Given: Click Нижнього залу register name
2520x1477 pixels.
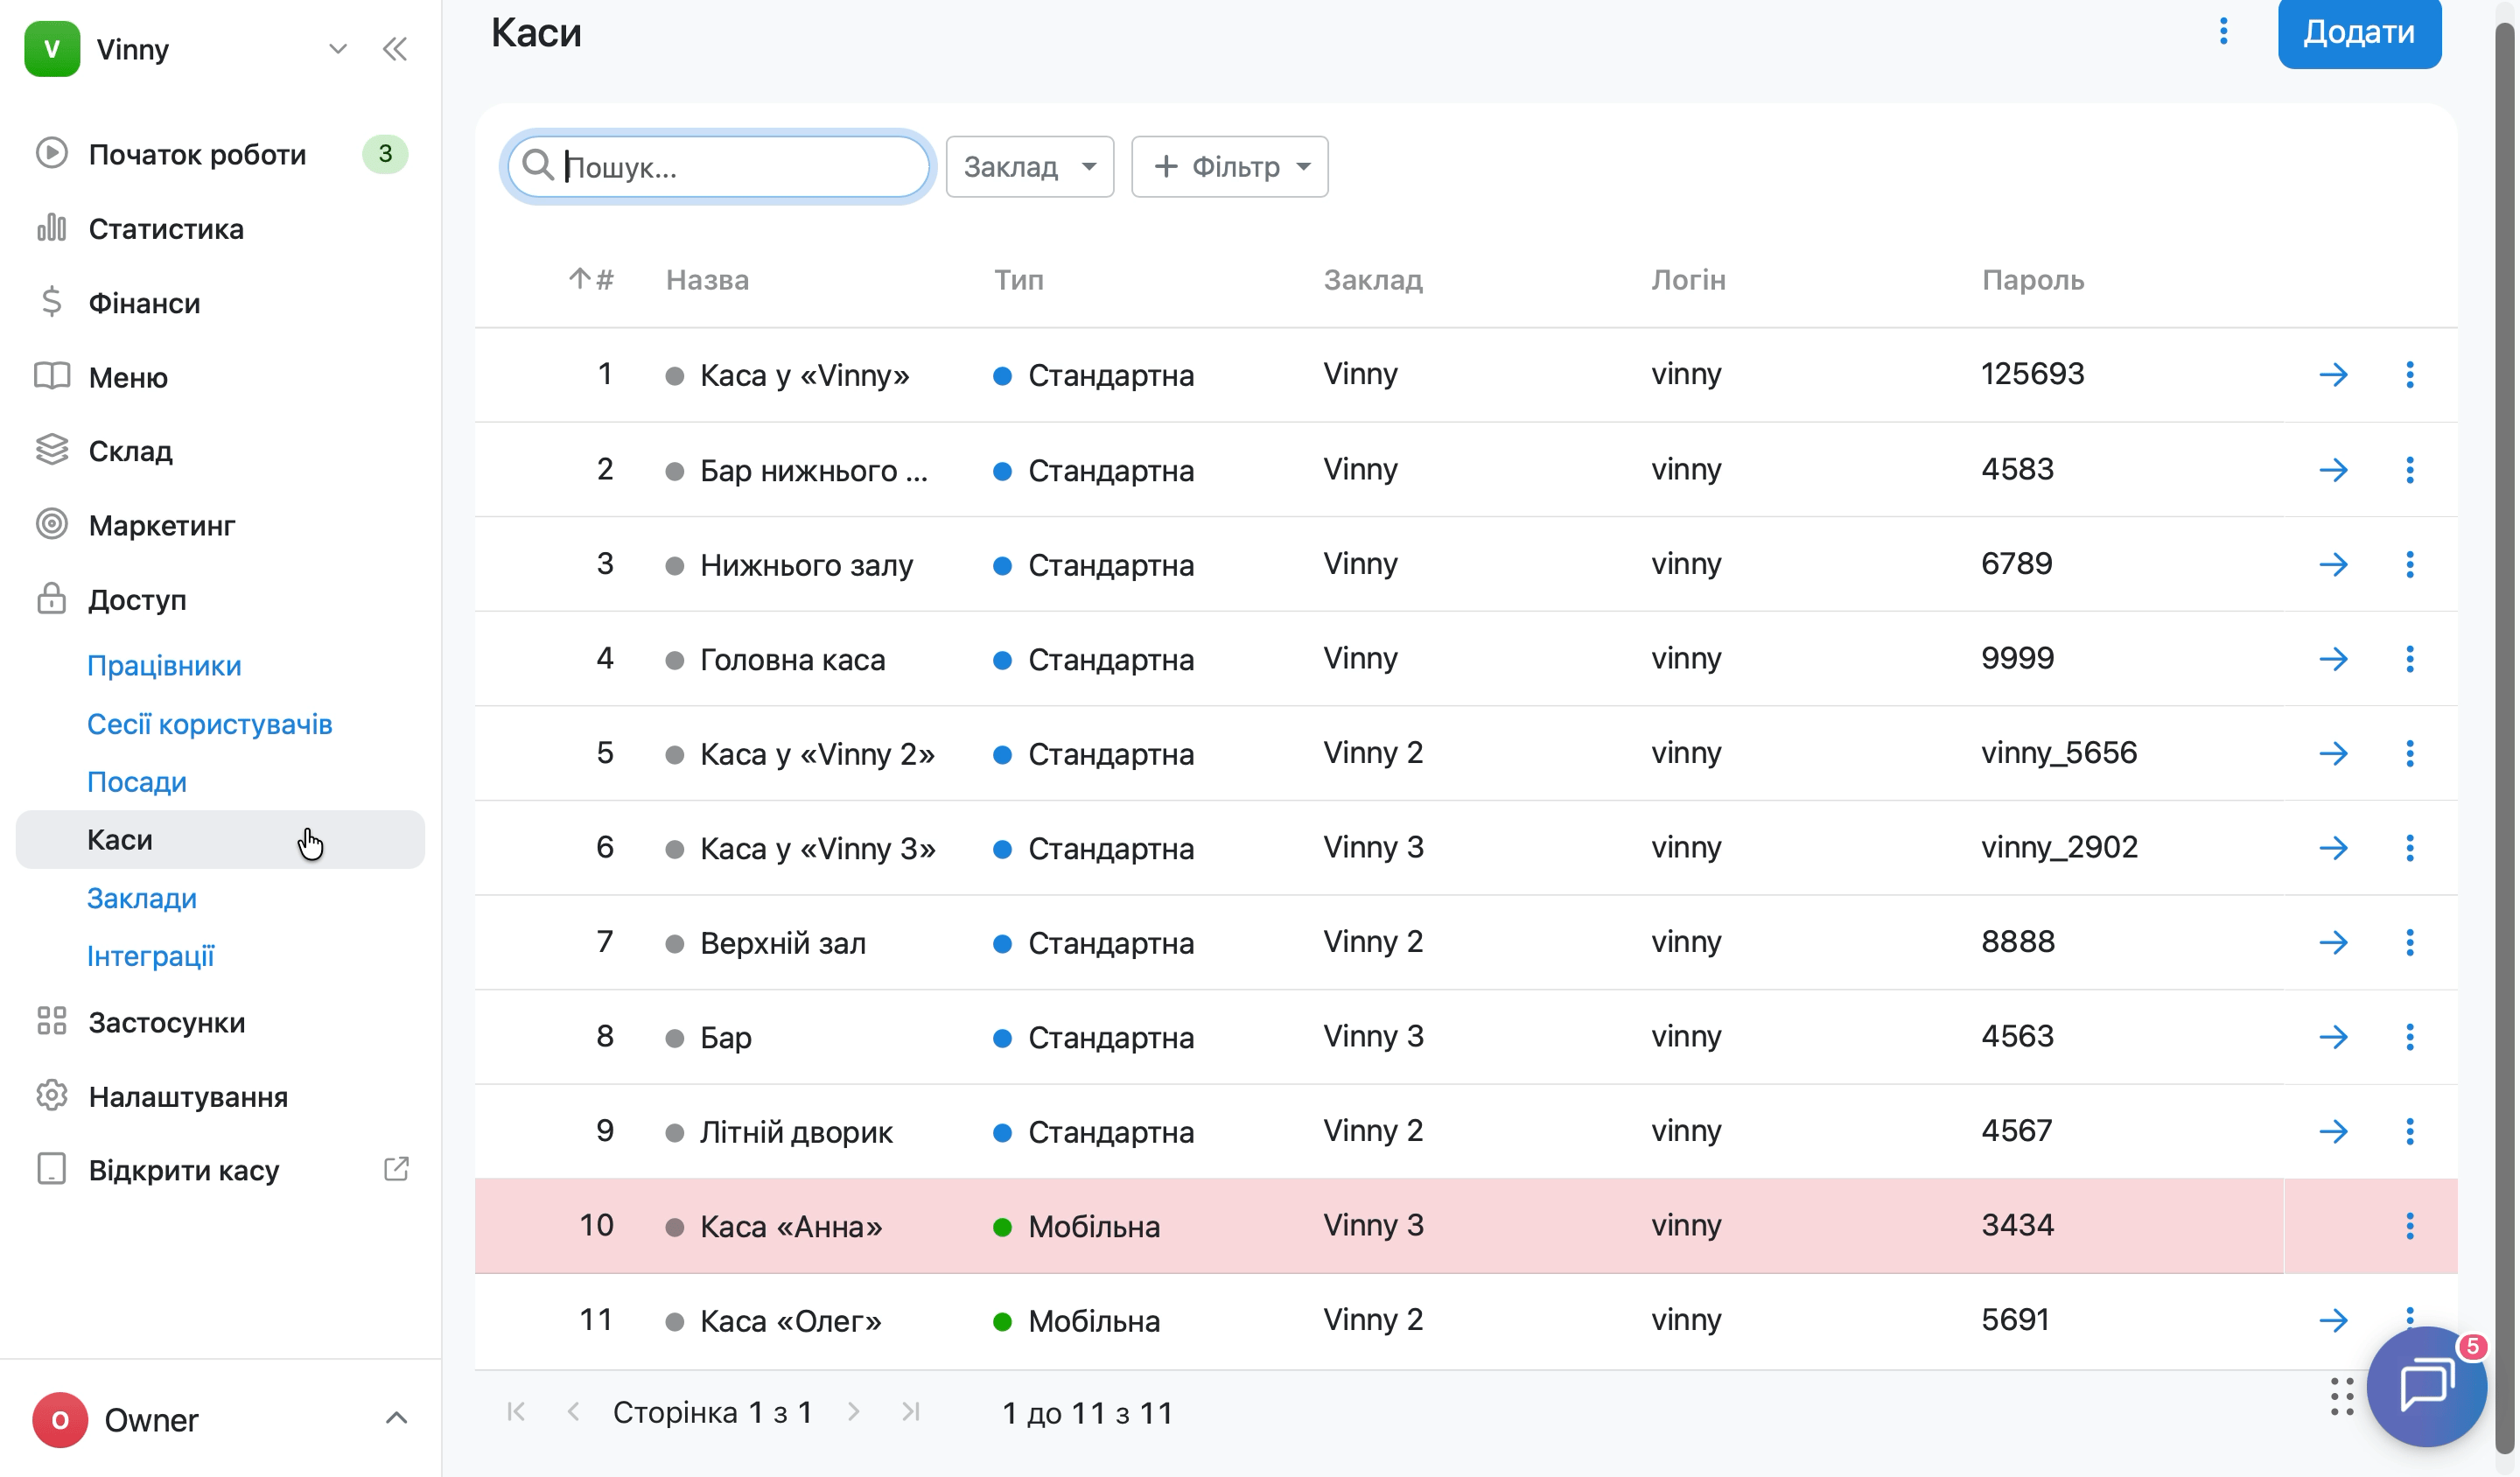Looking at the screenshot, I should pyautogui.click(x=806, y=565).
